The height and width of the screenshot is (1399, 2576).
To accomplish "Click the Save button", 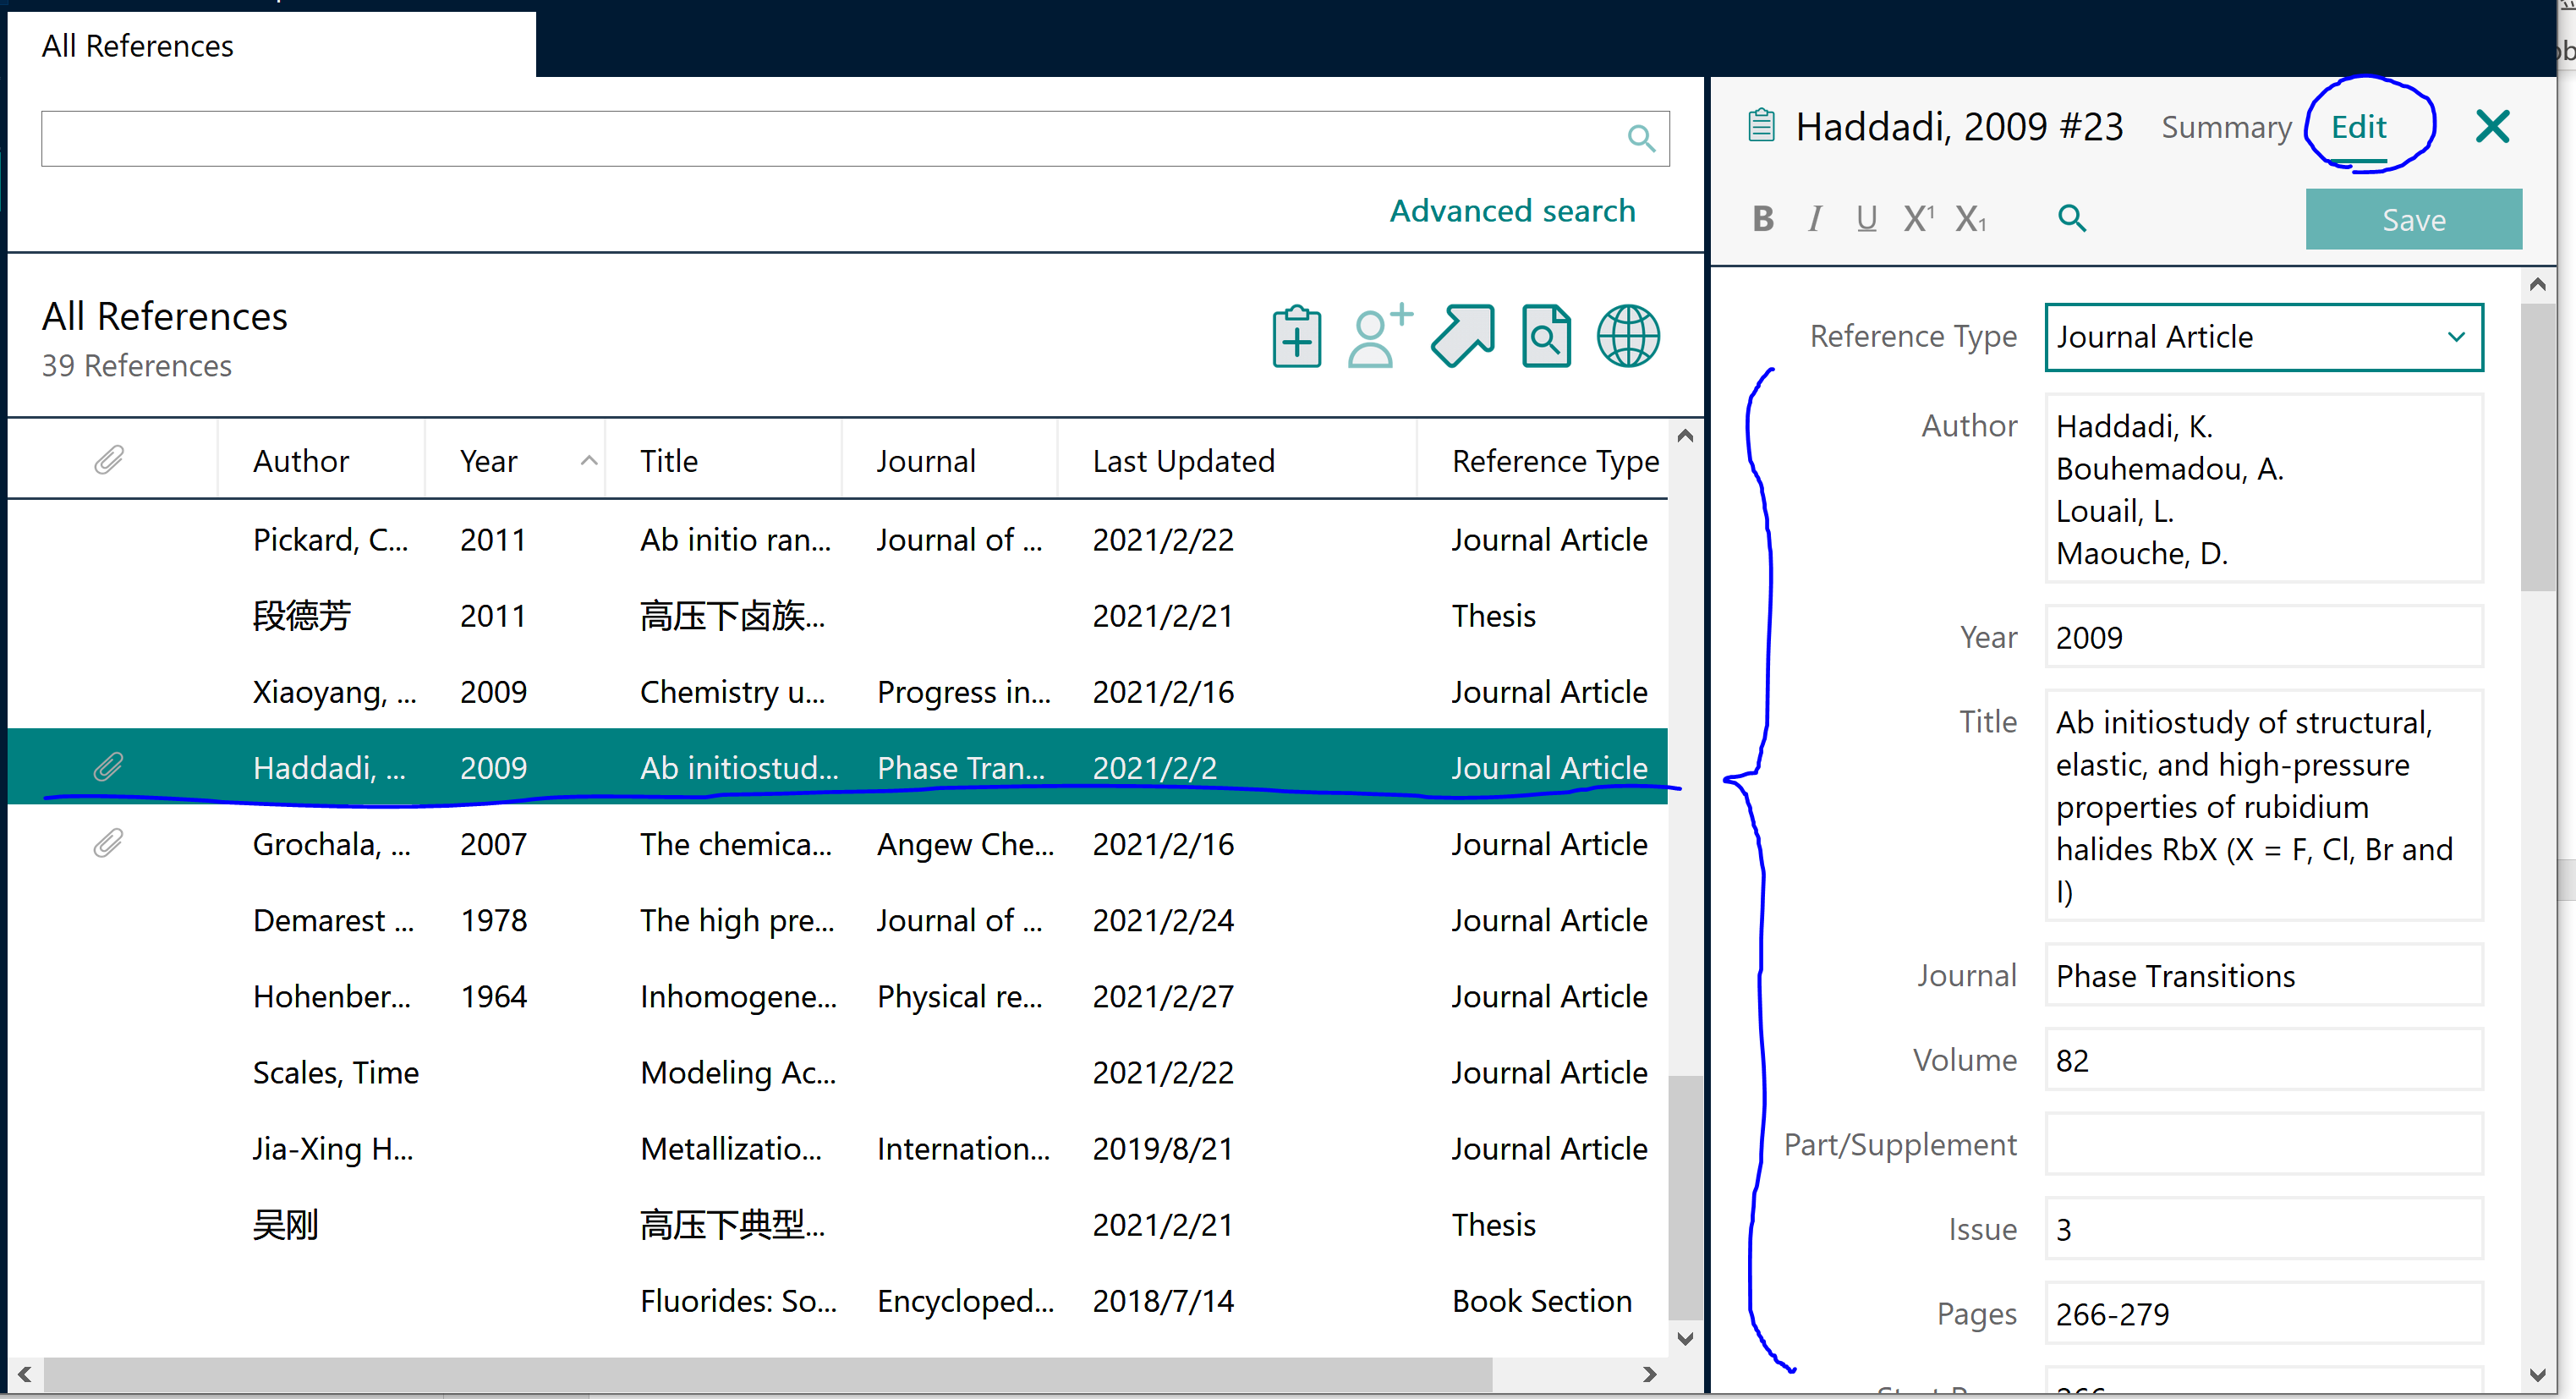I will click(2413, 220).
